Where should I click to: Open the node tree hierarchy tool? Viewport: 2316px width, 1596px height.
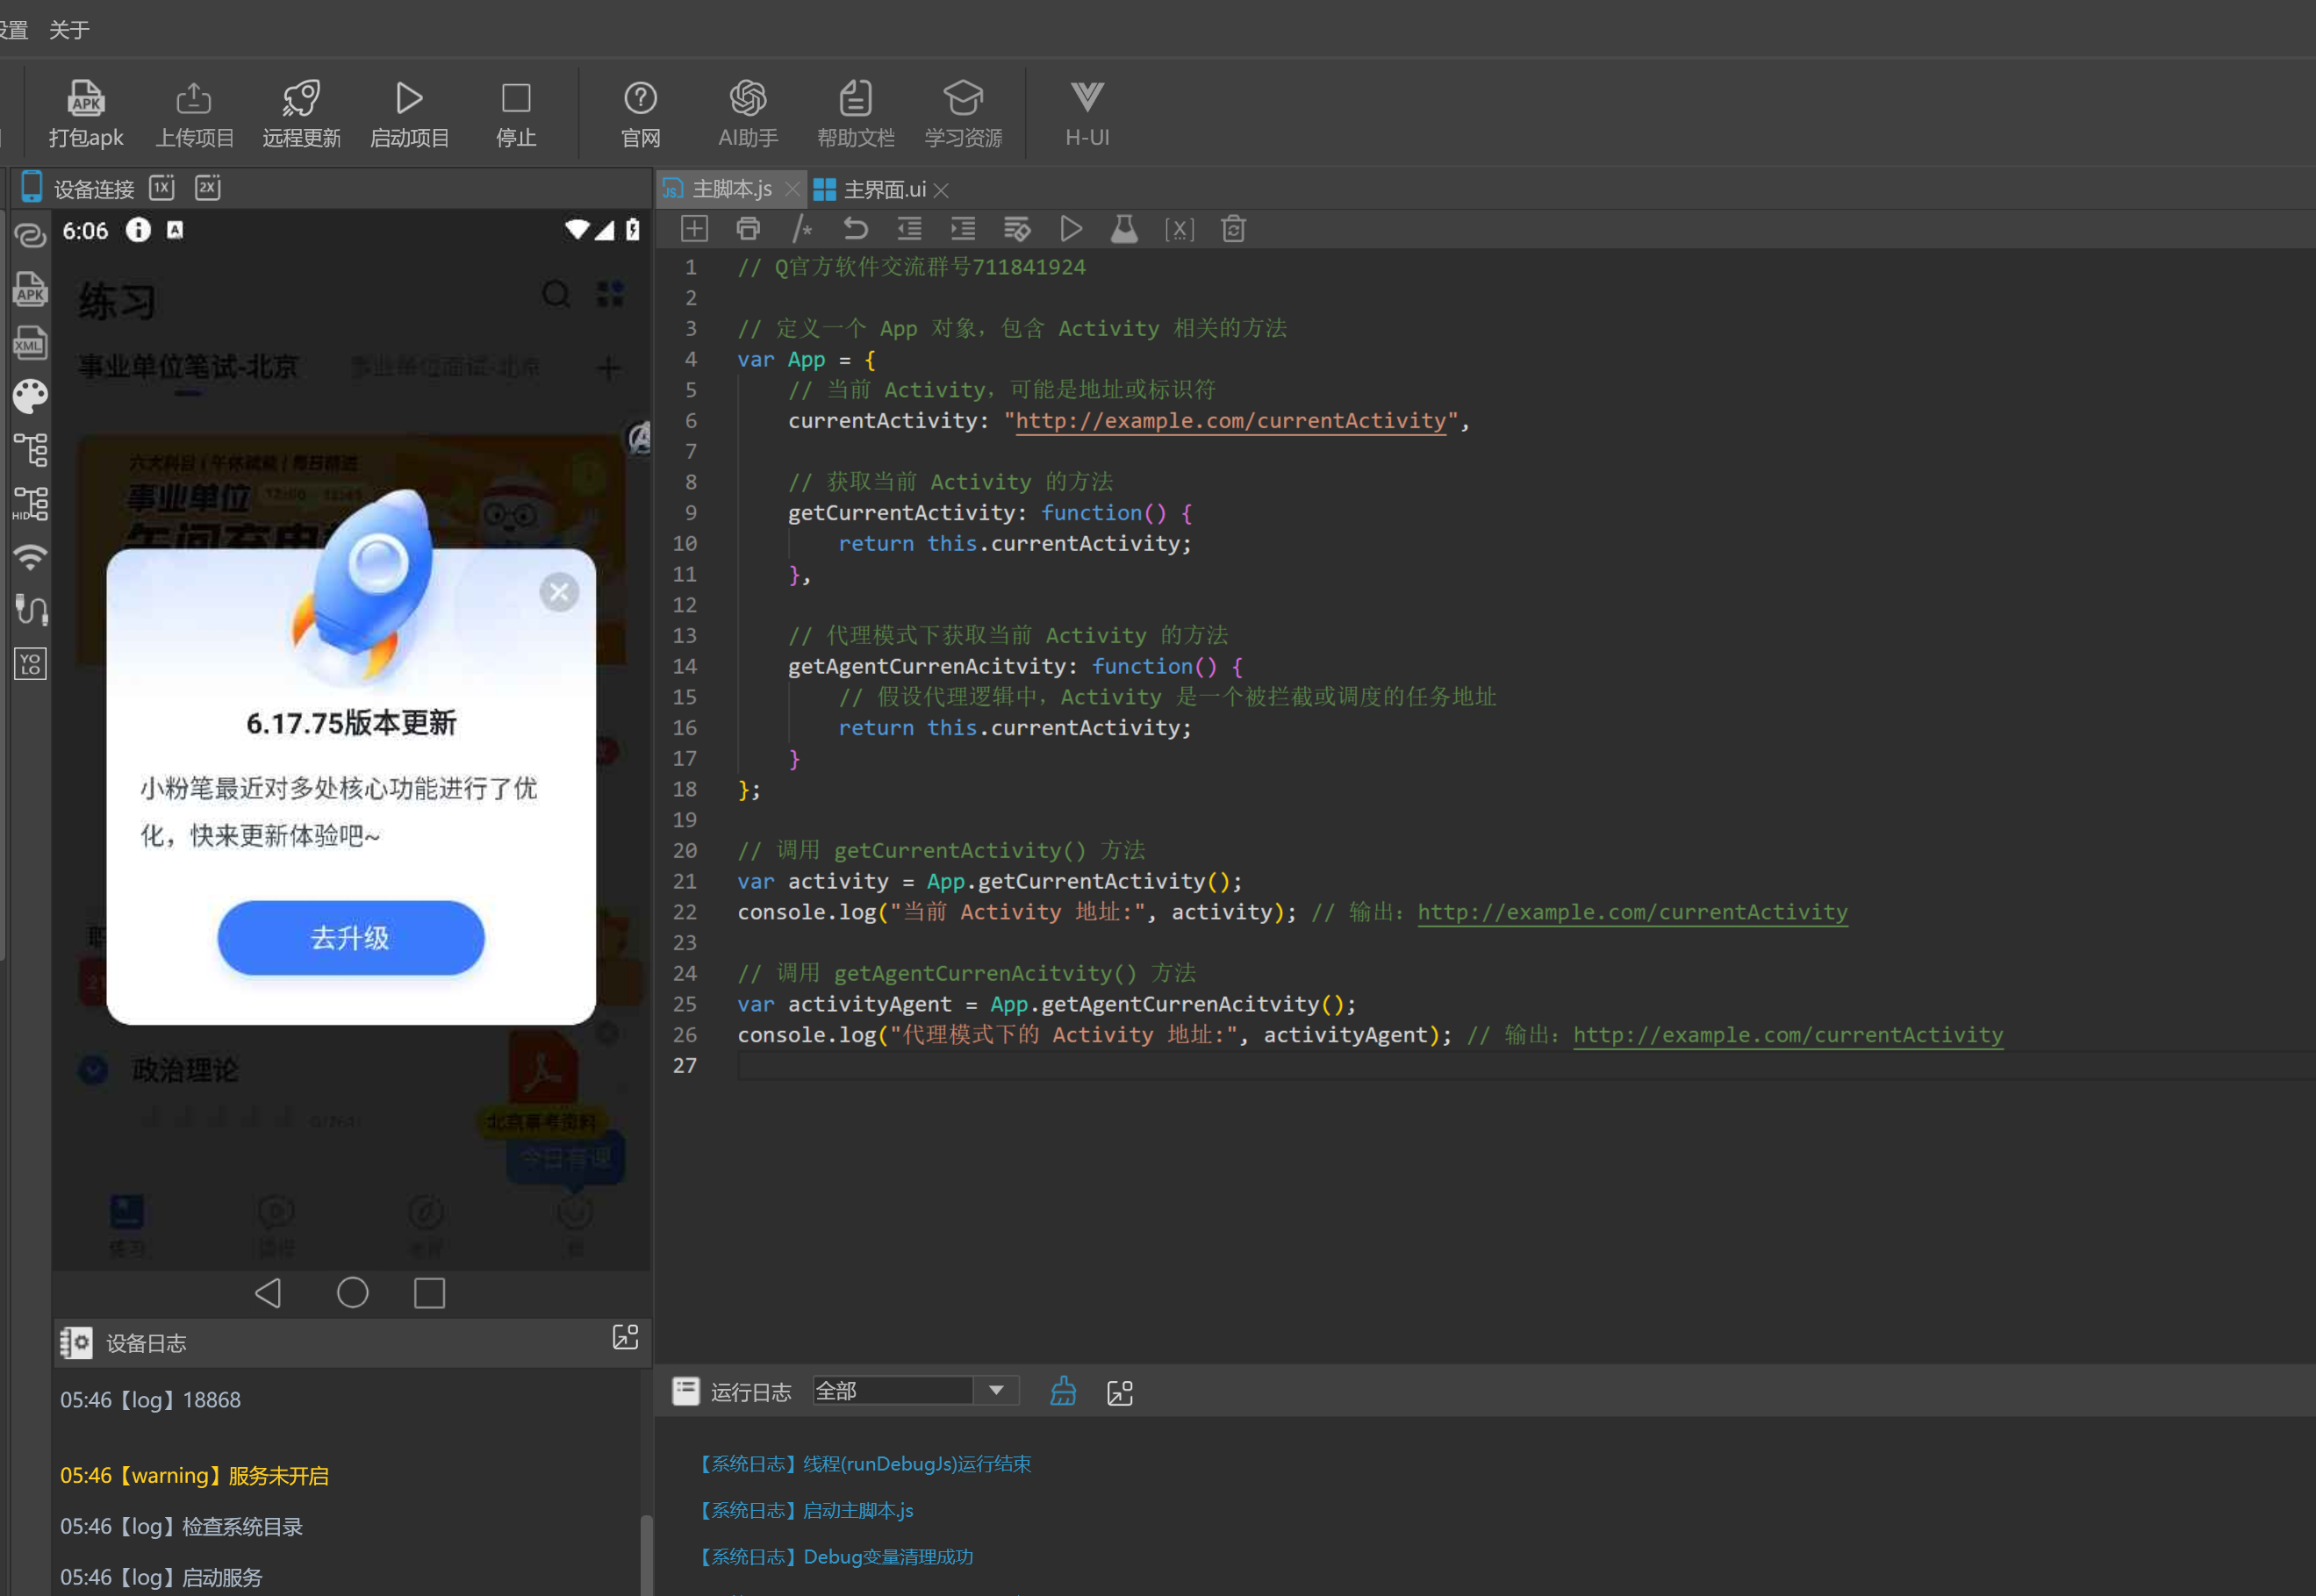click(30, 450)
